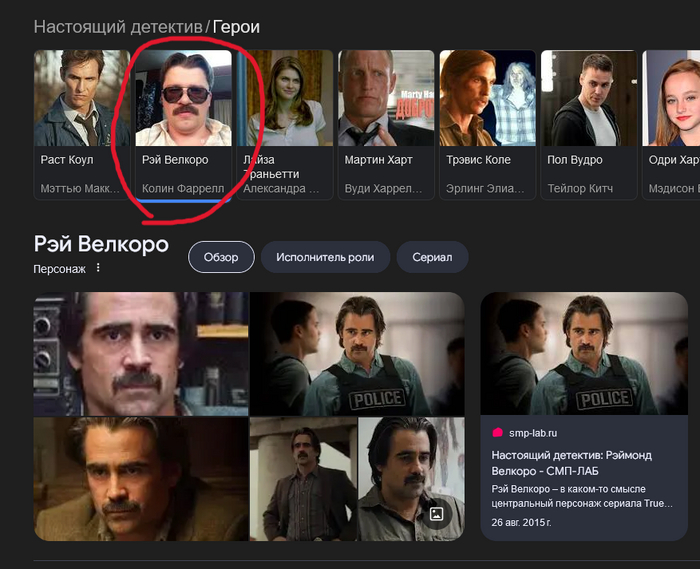Select the Сериал tab
This screenshot has width=700, height=569.
[432, 257]
